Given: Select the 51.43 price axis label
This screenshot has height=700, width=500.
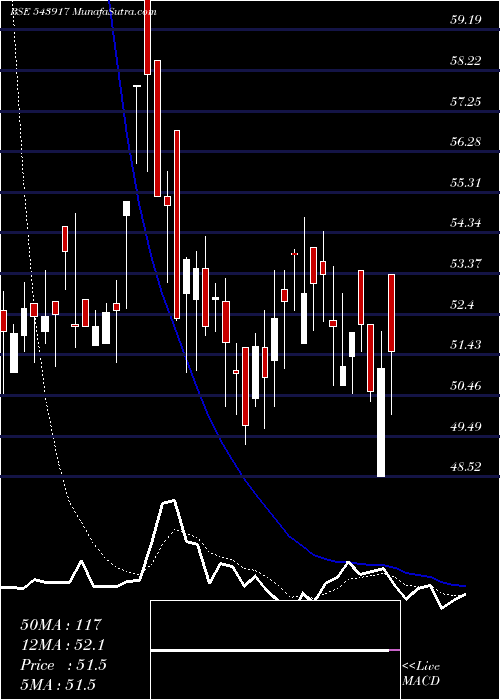Looking at the screenshot, I should 466,345.
